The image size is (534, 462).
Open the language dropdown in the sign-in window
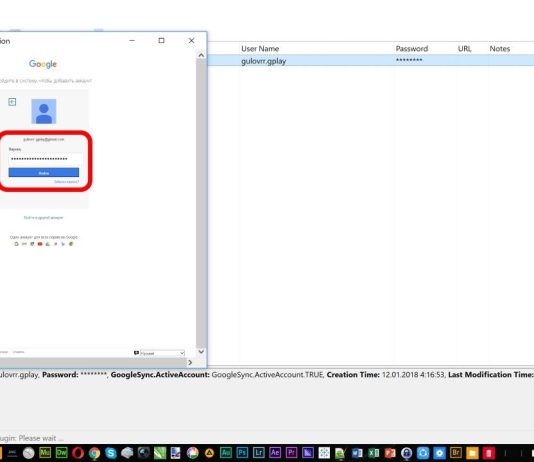tap(162, 353)
